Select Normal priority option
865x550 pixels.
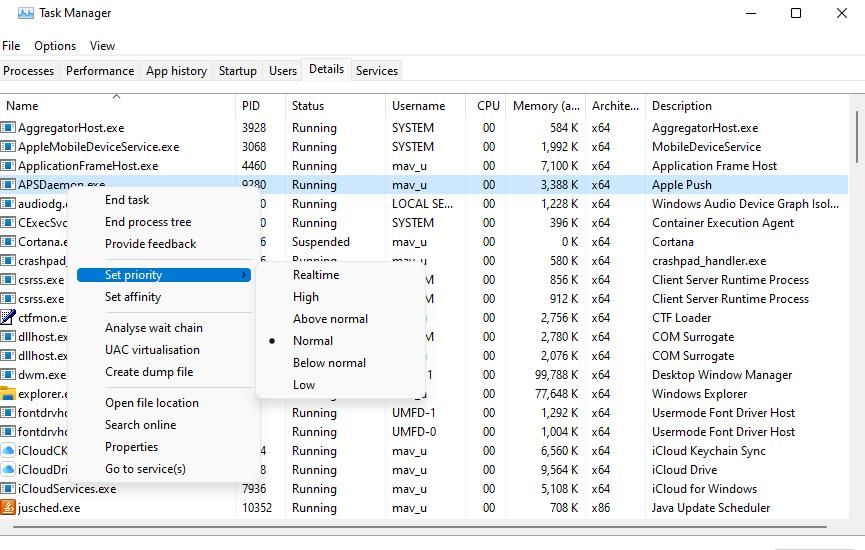click(312, 341)
